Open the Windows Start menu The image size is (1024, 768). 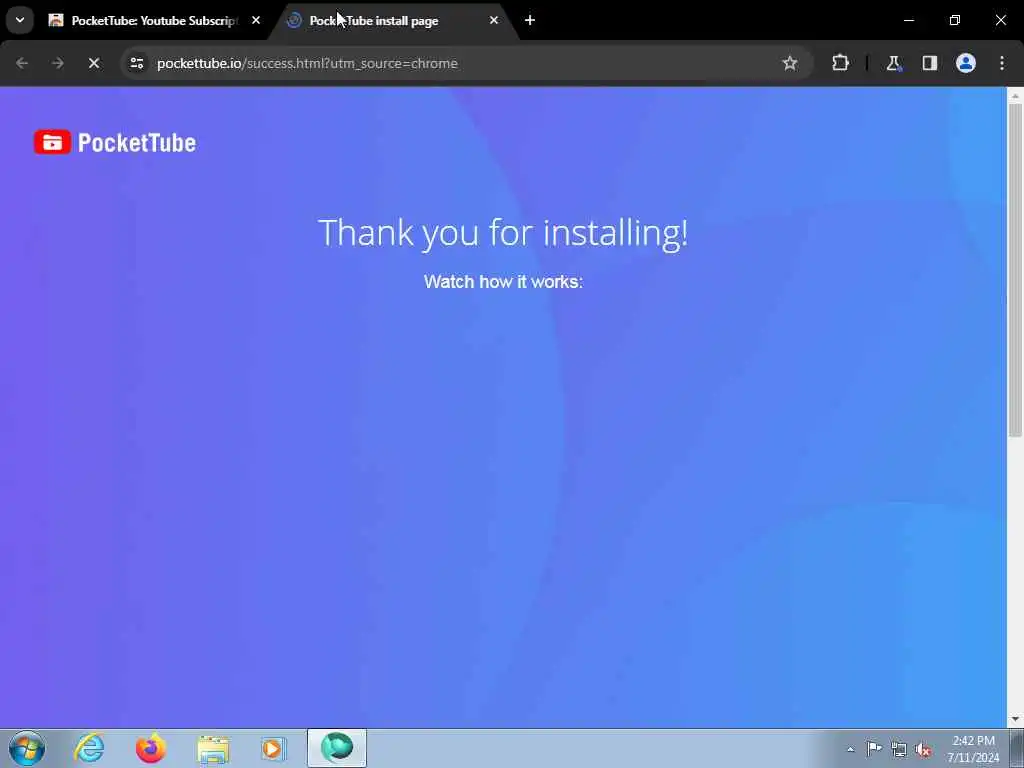click(27, 748)
